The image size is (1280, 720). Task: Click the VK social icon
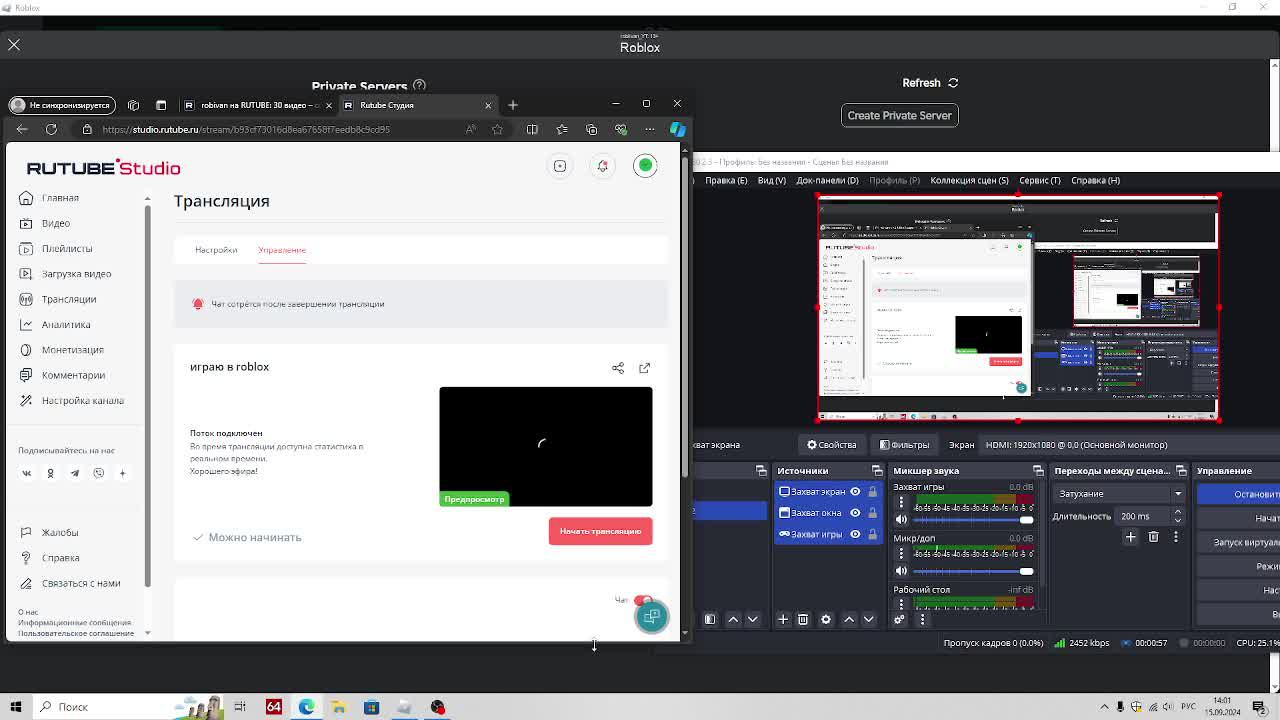[x=27, y=473]
